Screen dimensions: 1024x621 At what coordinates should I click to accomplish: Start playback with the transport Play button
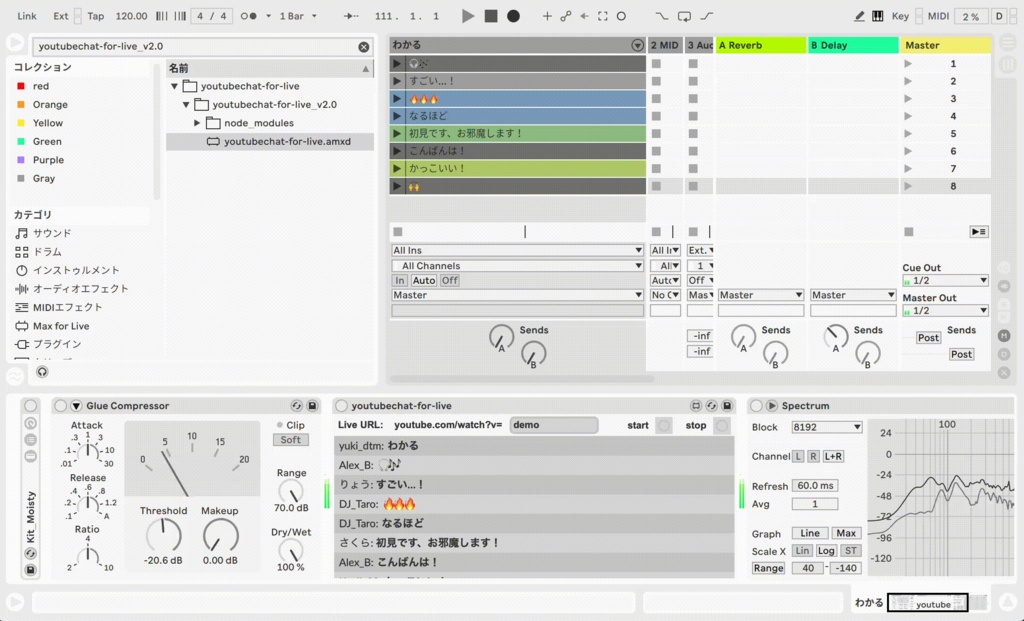click(x=468, y=16)
